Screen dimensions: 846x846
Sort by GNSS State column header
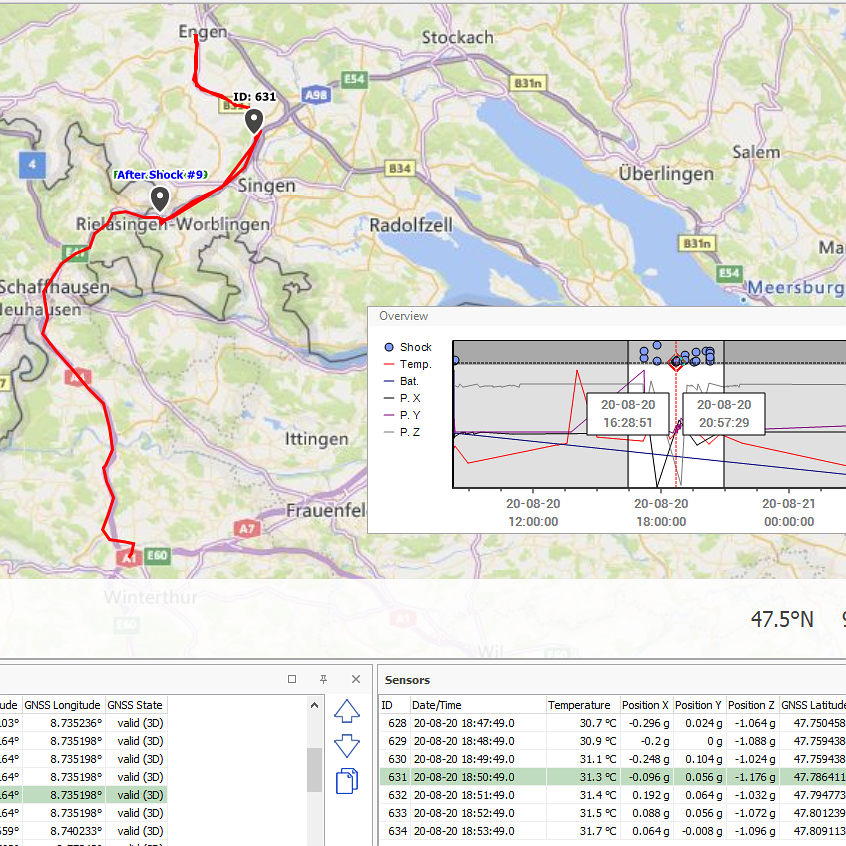[x=135, y=705]
